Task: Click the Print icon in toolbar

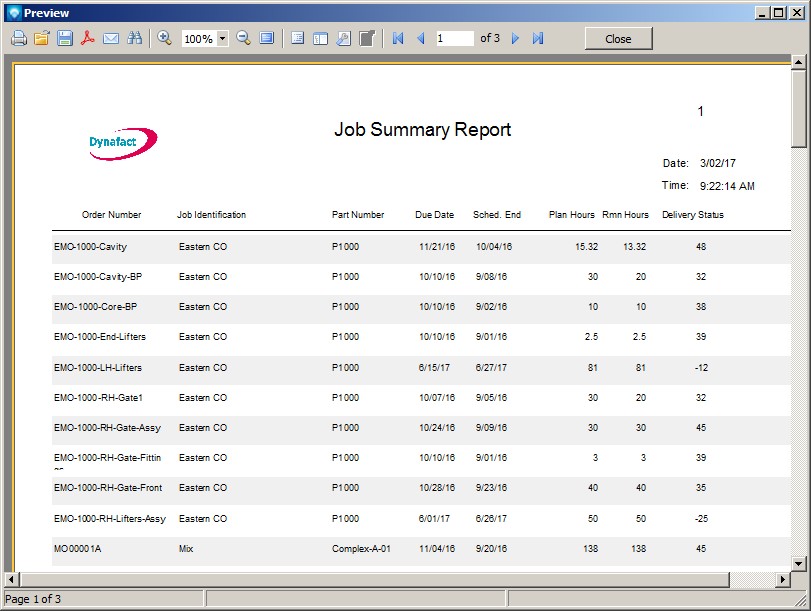Action: (19, 38)
